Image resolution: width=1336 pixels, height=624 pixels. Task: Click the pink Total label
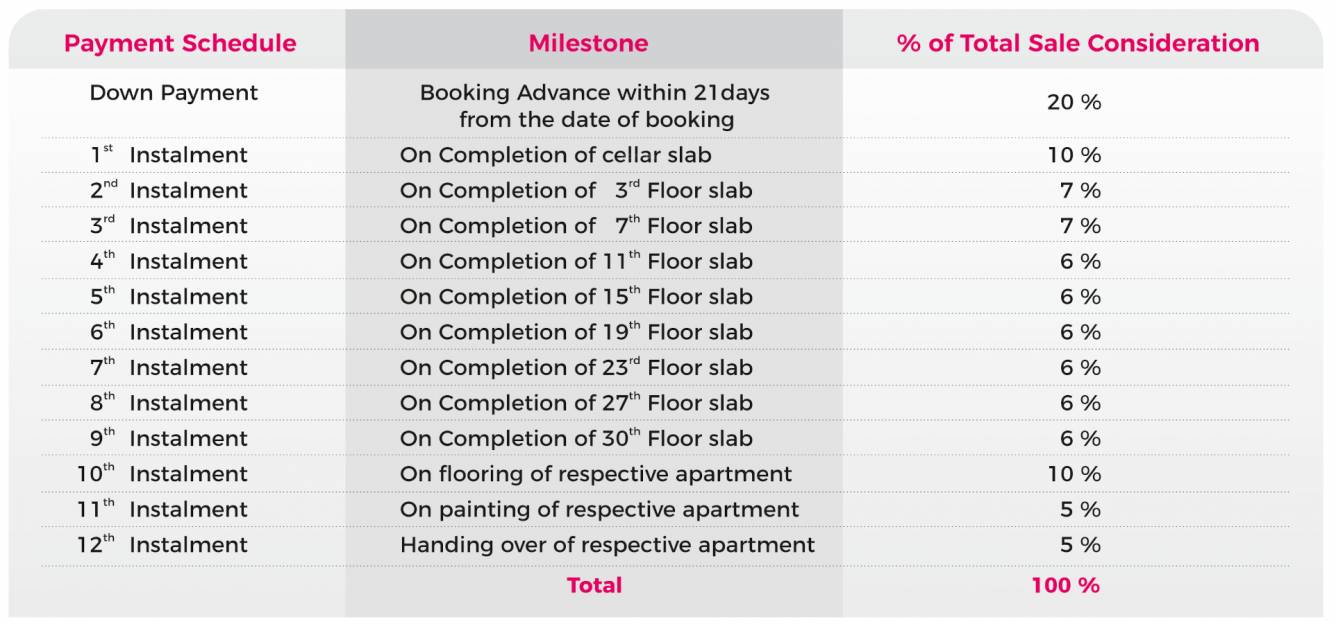pos(594,585)
